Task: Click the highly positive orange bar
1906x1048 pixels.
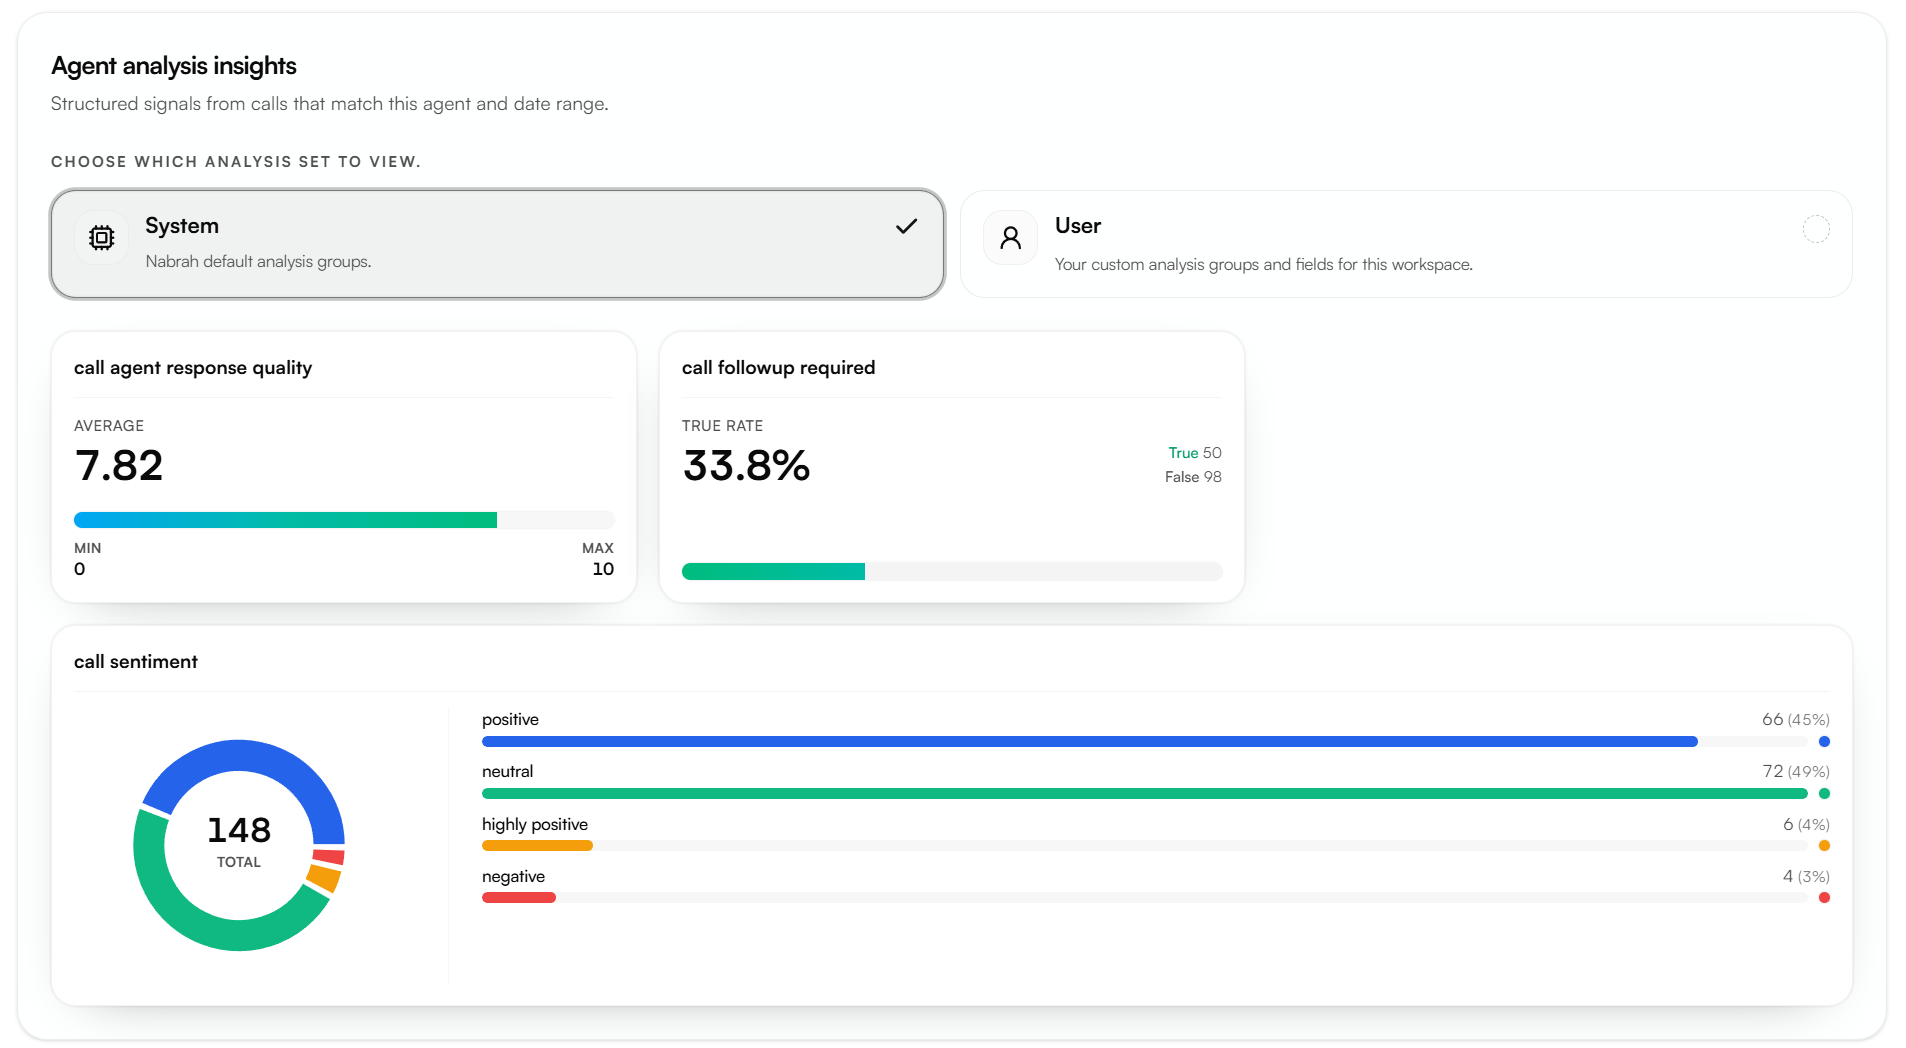Action: click(537, 846)
